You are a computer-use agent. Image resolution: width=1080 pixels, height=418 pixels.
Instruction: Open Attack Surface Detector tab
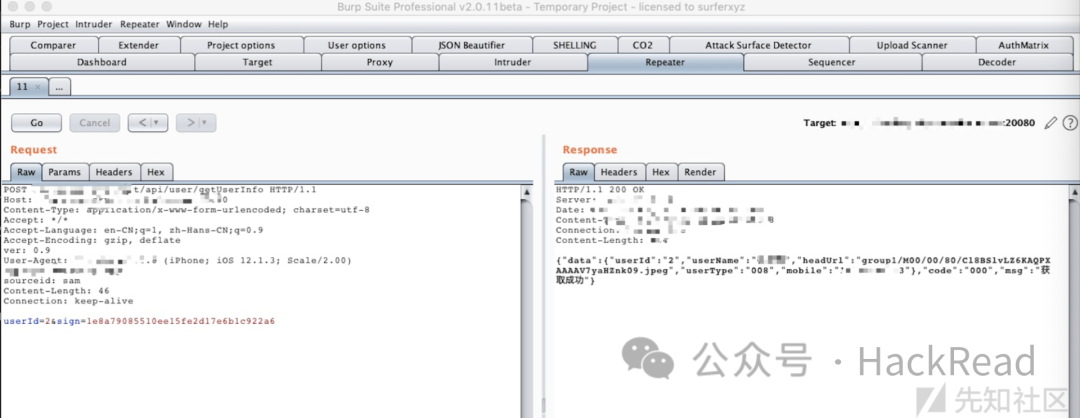(758, 45)
